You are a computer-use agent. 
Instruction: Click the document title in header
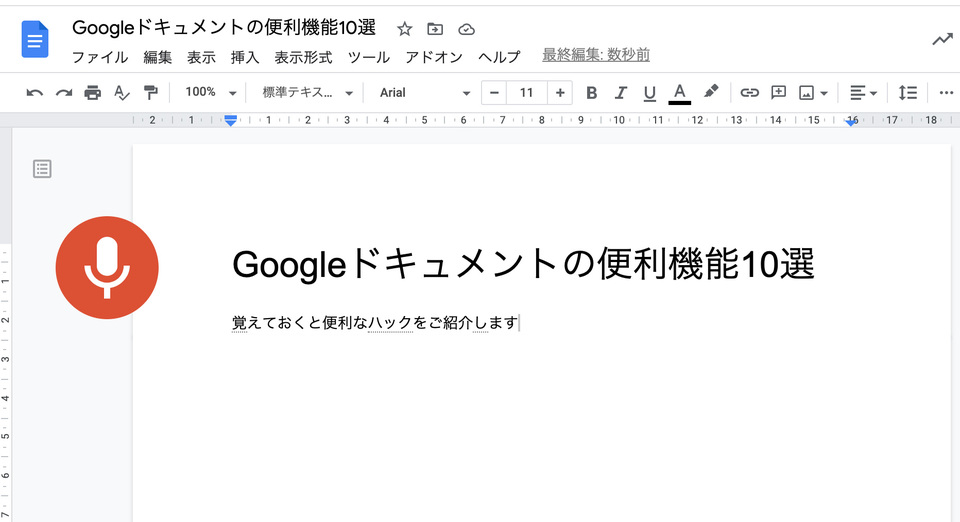point(224,28)
